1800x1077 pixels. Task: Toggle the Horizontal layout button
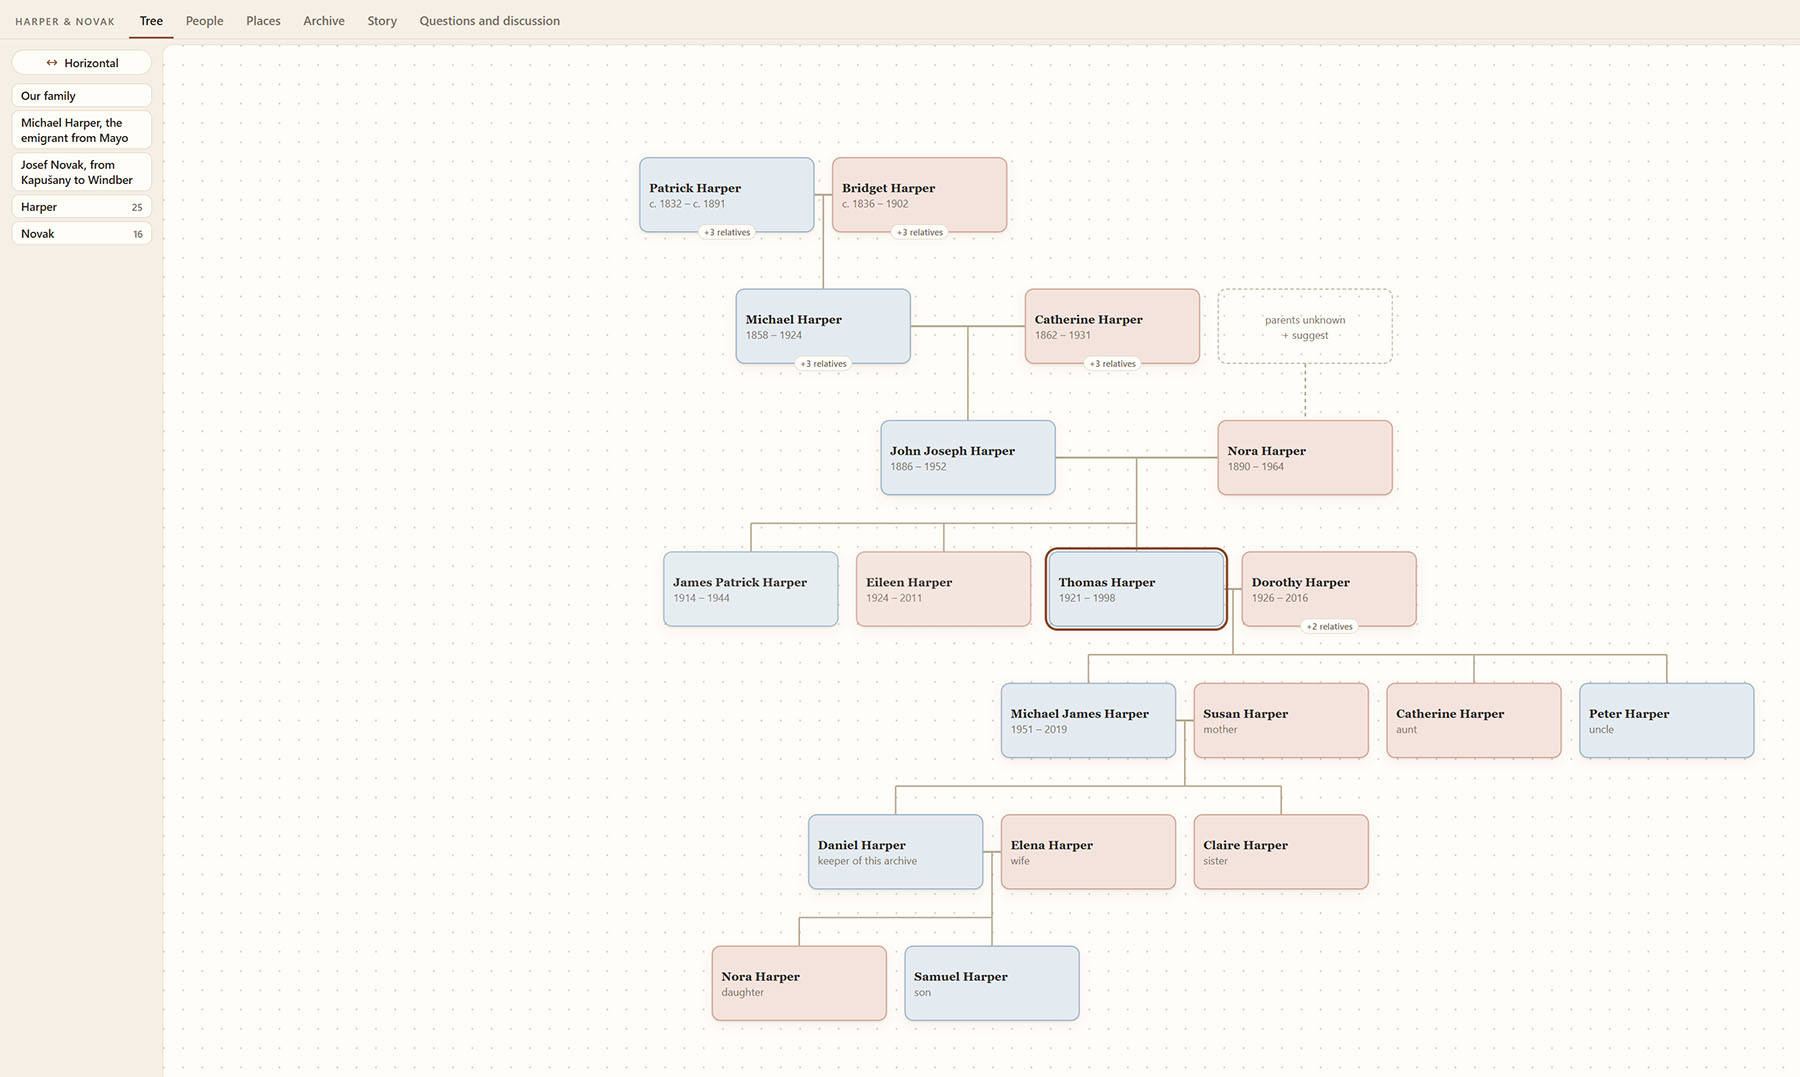pos(81,63)
